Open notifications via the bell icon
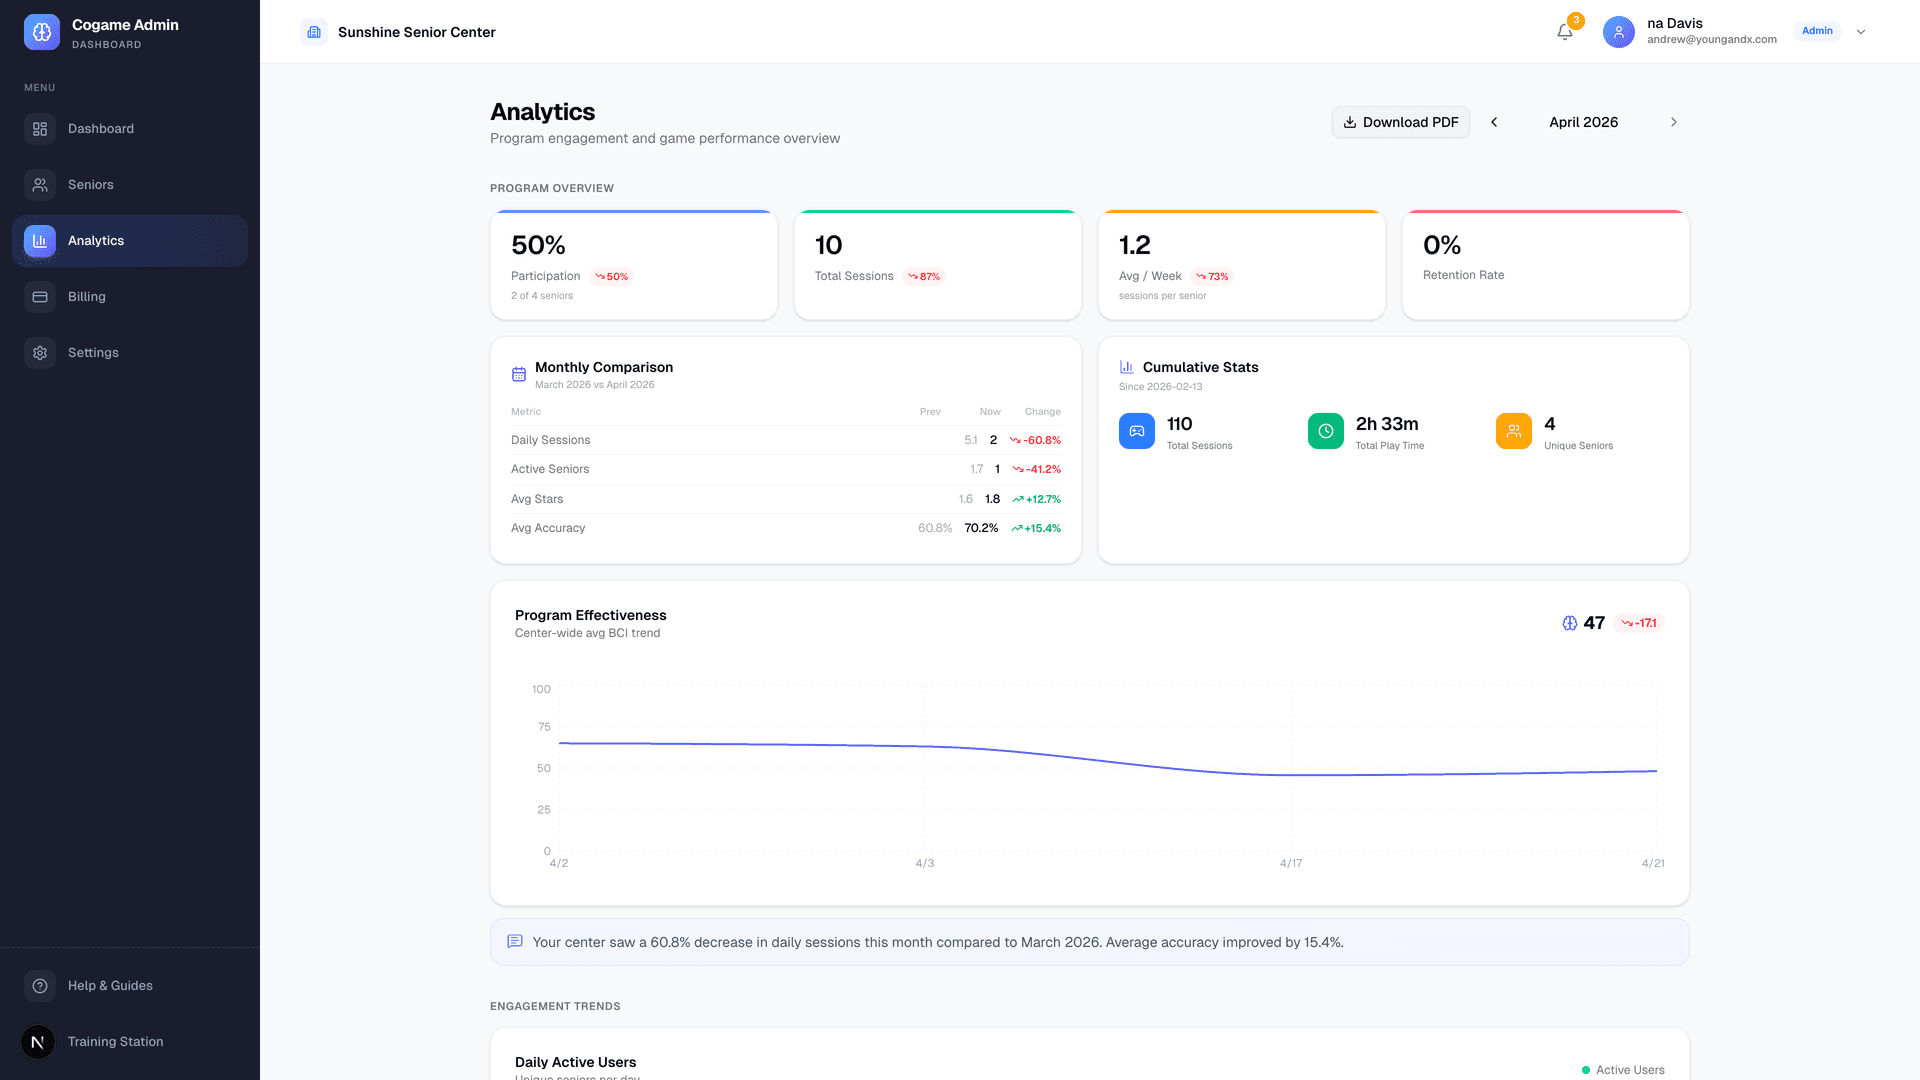This screenshot has height=1080, width=1920. (1564, 31)
